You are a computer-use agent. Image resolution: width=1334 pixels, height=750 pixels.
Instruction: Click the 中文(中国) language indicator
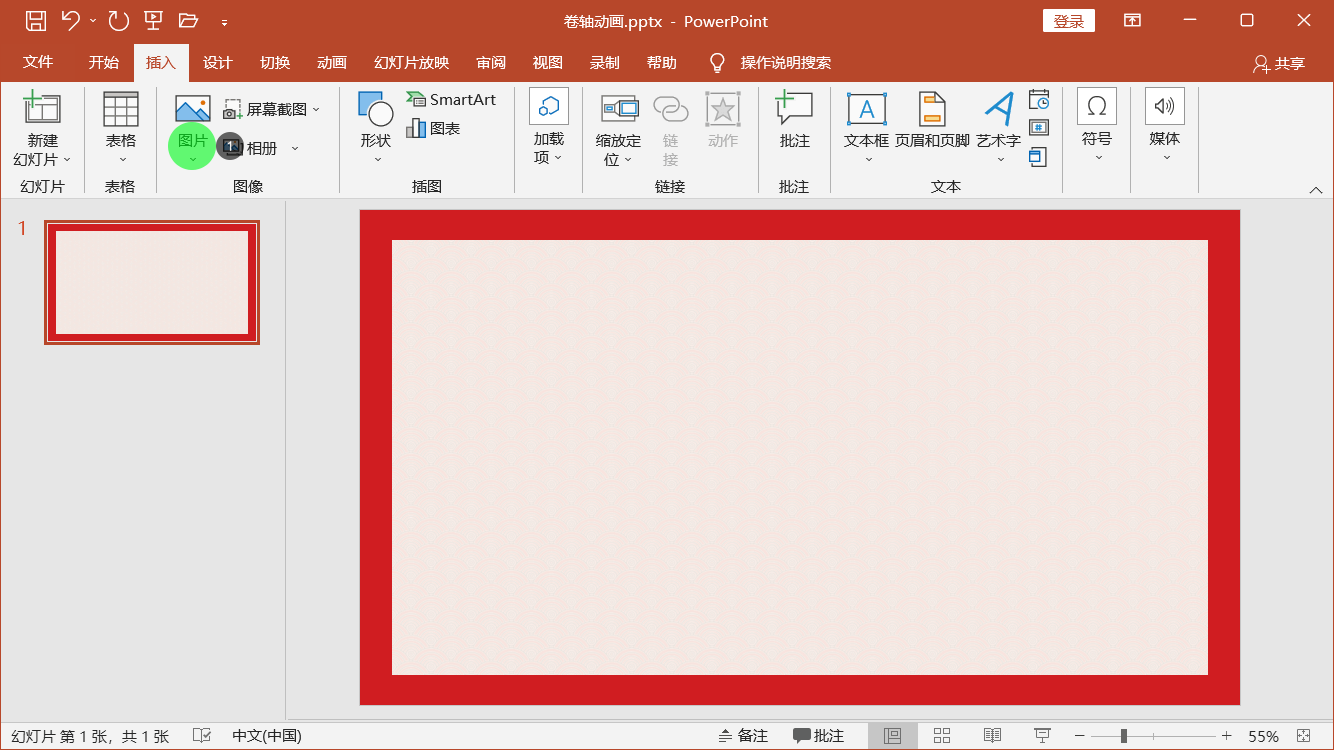[267, 736]
